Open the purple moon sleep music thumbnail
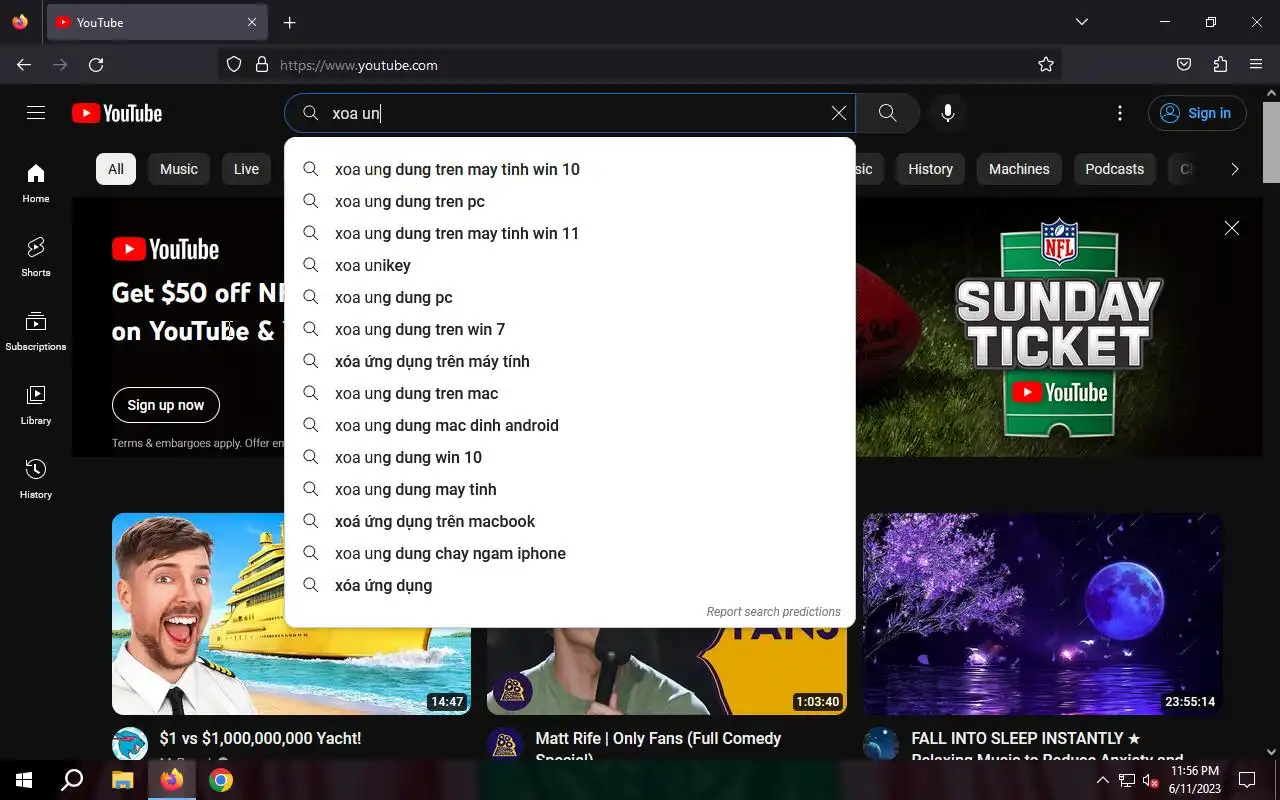 tap(1043, 614)
